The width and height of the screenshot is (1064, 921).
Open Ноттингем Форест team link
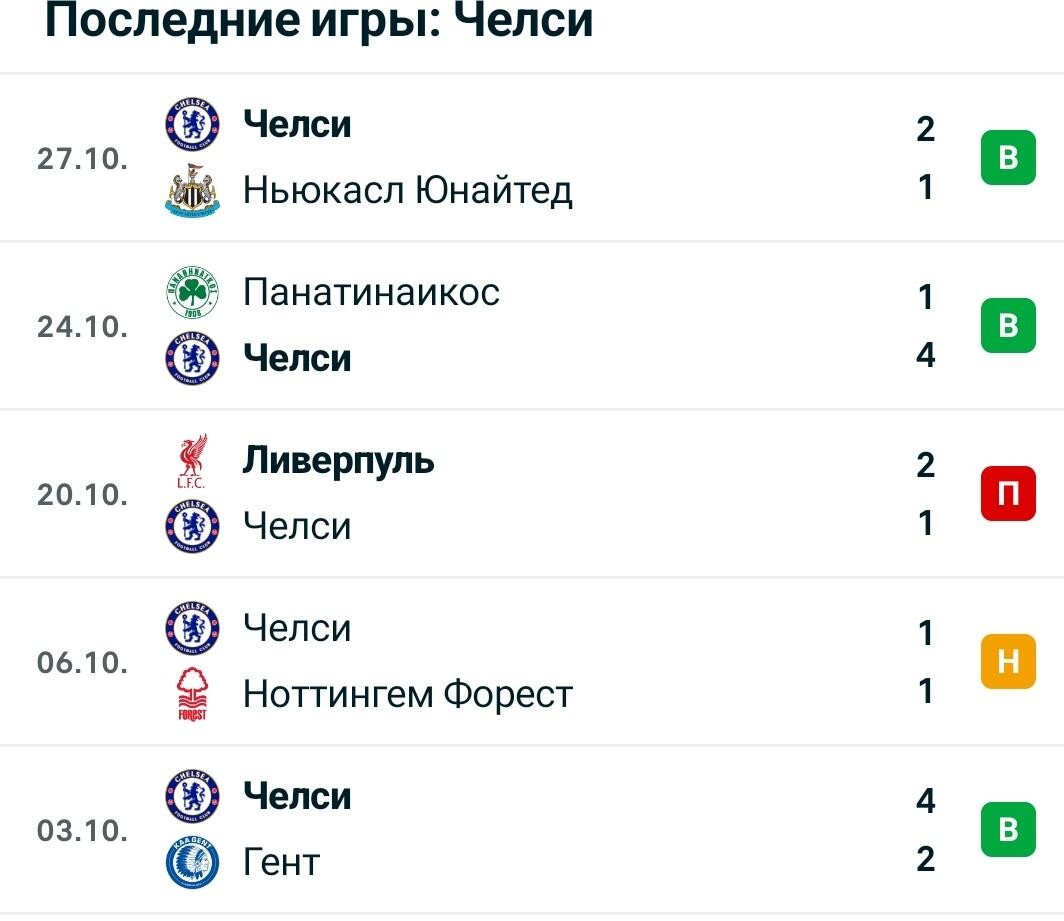click(x=408, y=694)
